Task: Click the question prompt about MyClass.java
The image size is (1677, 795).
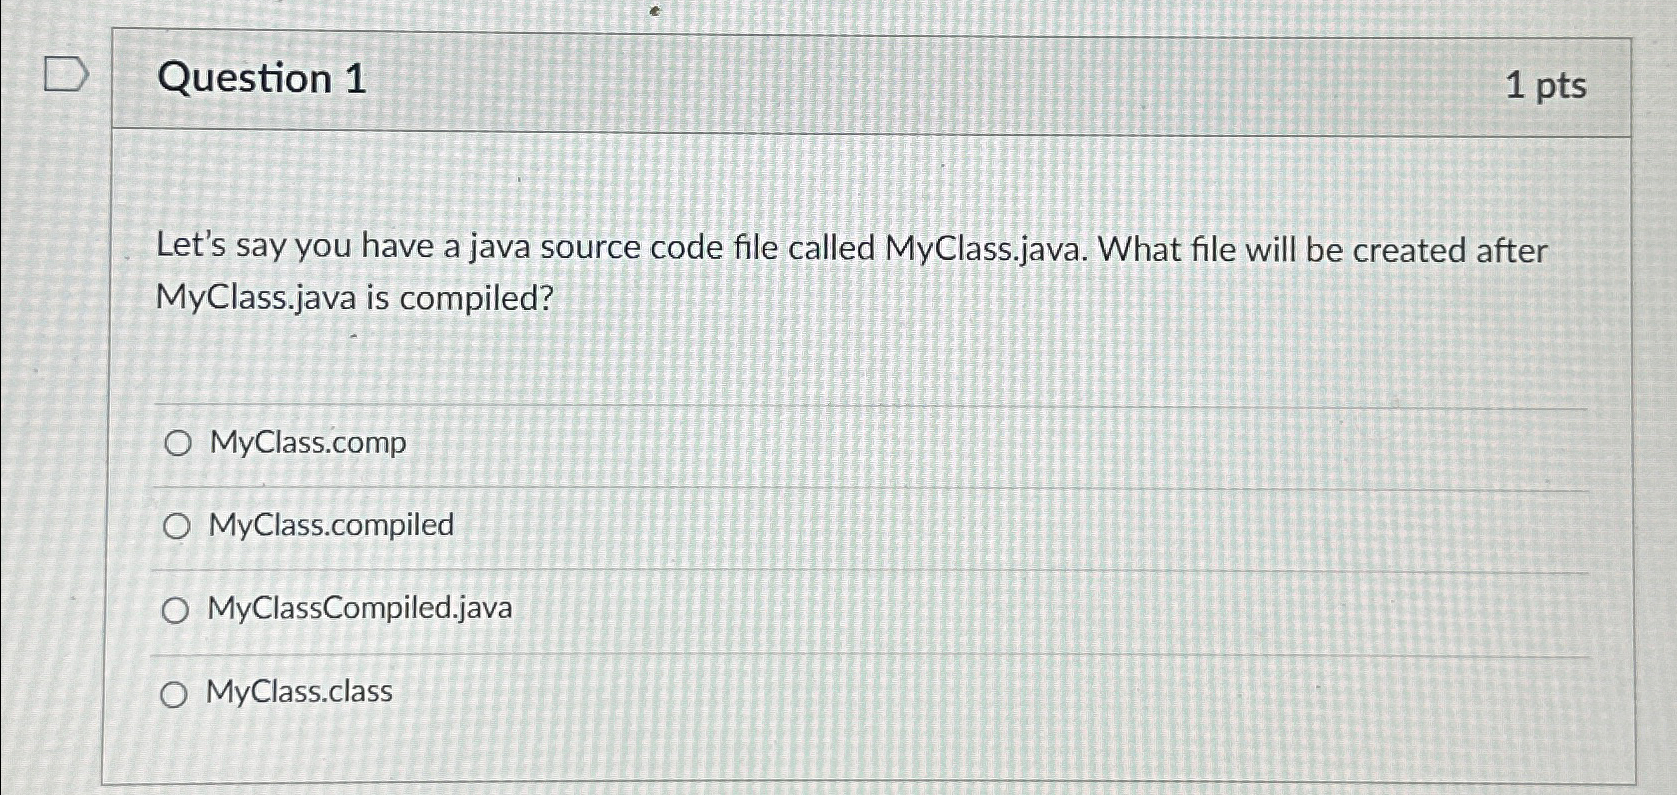Action: pos(852,273)
